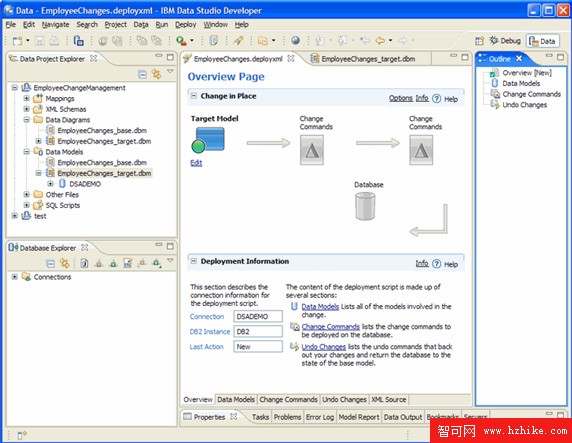Open the File menu
Image resolution: width=572 pixels, height=443 pixels.
click(11, 24)
